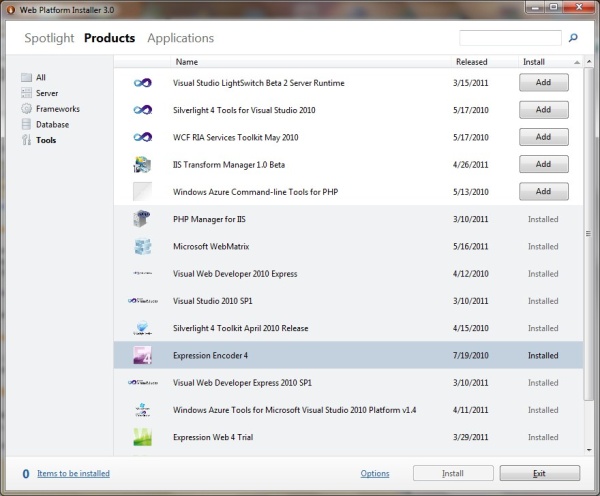This screenshot has width=600, height=496.
Task: Click the vertical scrollbar thumb
Action: point(589,234)
